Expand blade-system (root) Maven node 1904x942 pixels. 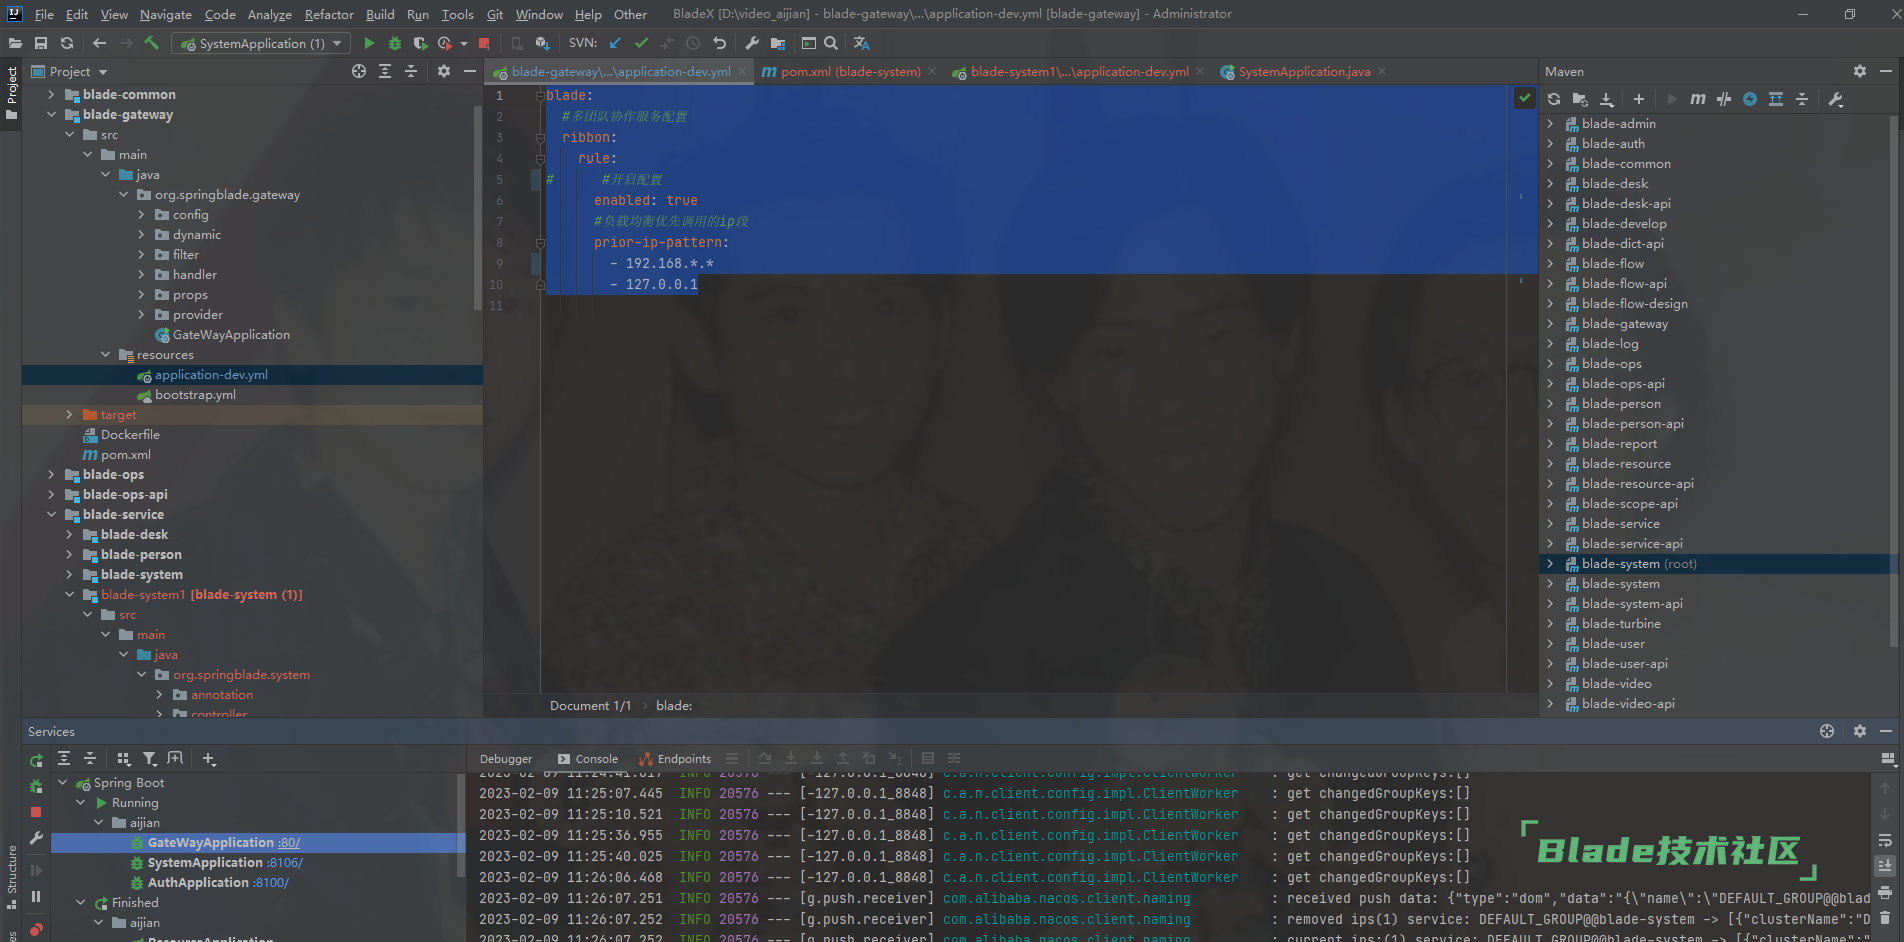(x=1551, y=563)
